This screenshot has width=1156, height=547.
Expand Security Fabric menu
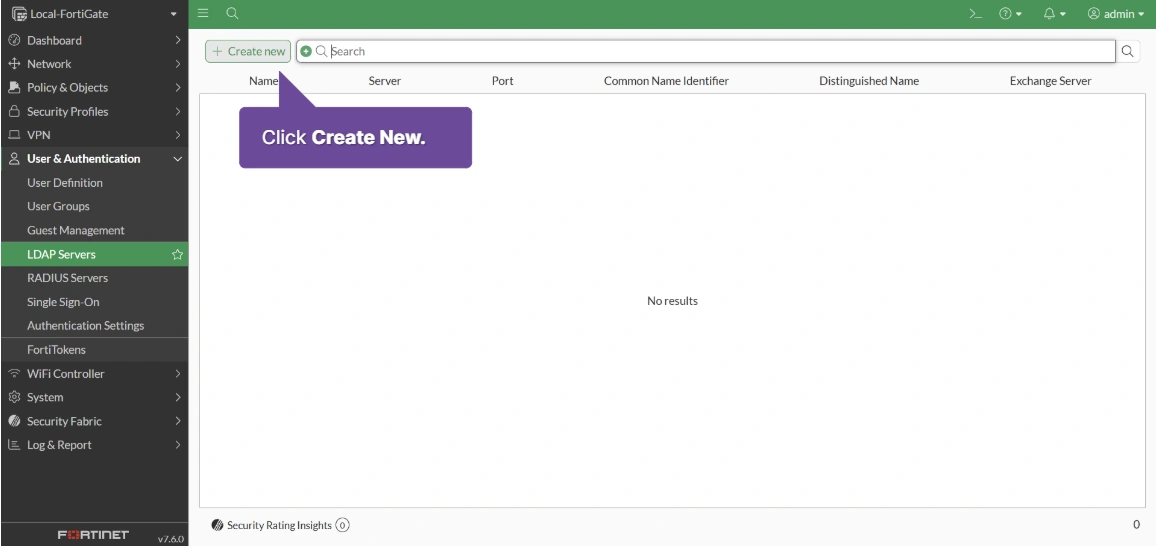click(94, 421)
